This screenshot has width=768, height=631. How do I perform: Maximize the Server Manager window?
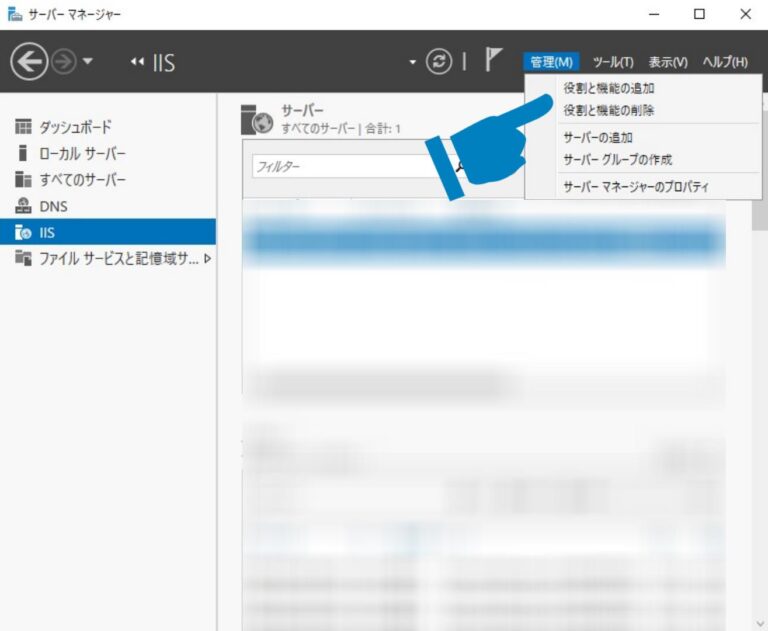point(699,14)
